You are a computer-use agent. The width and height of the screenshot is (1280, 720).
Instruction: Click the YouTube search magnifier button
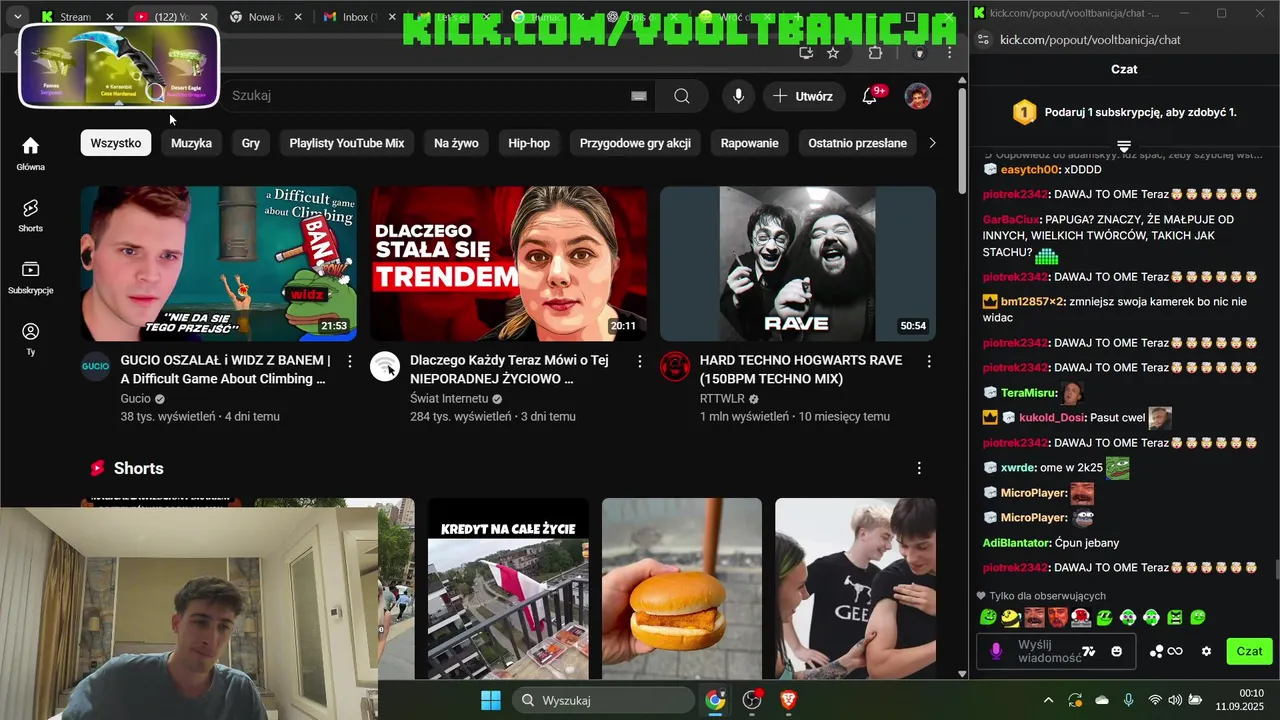[682, 96]
